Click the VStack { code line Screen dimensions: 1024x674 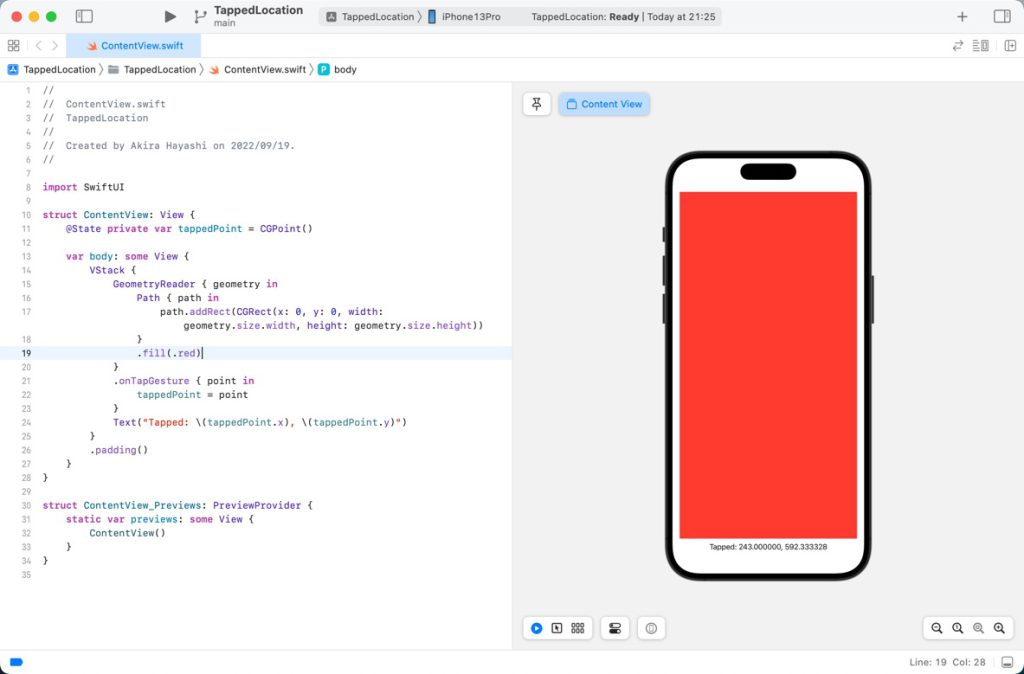pyautogui.click(x=113, y=270)
